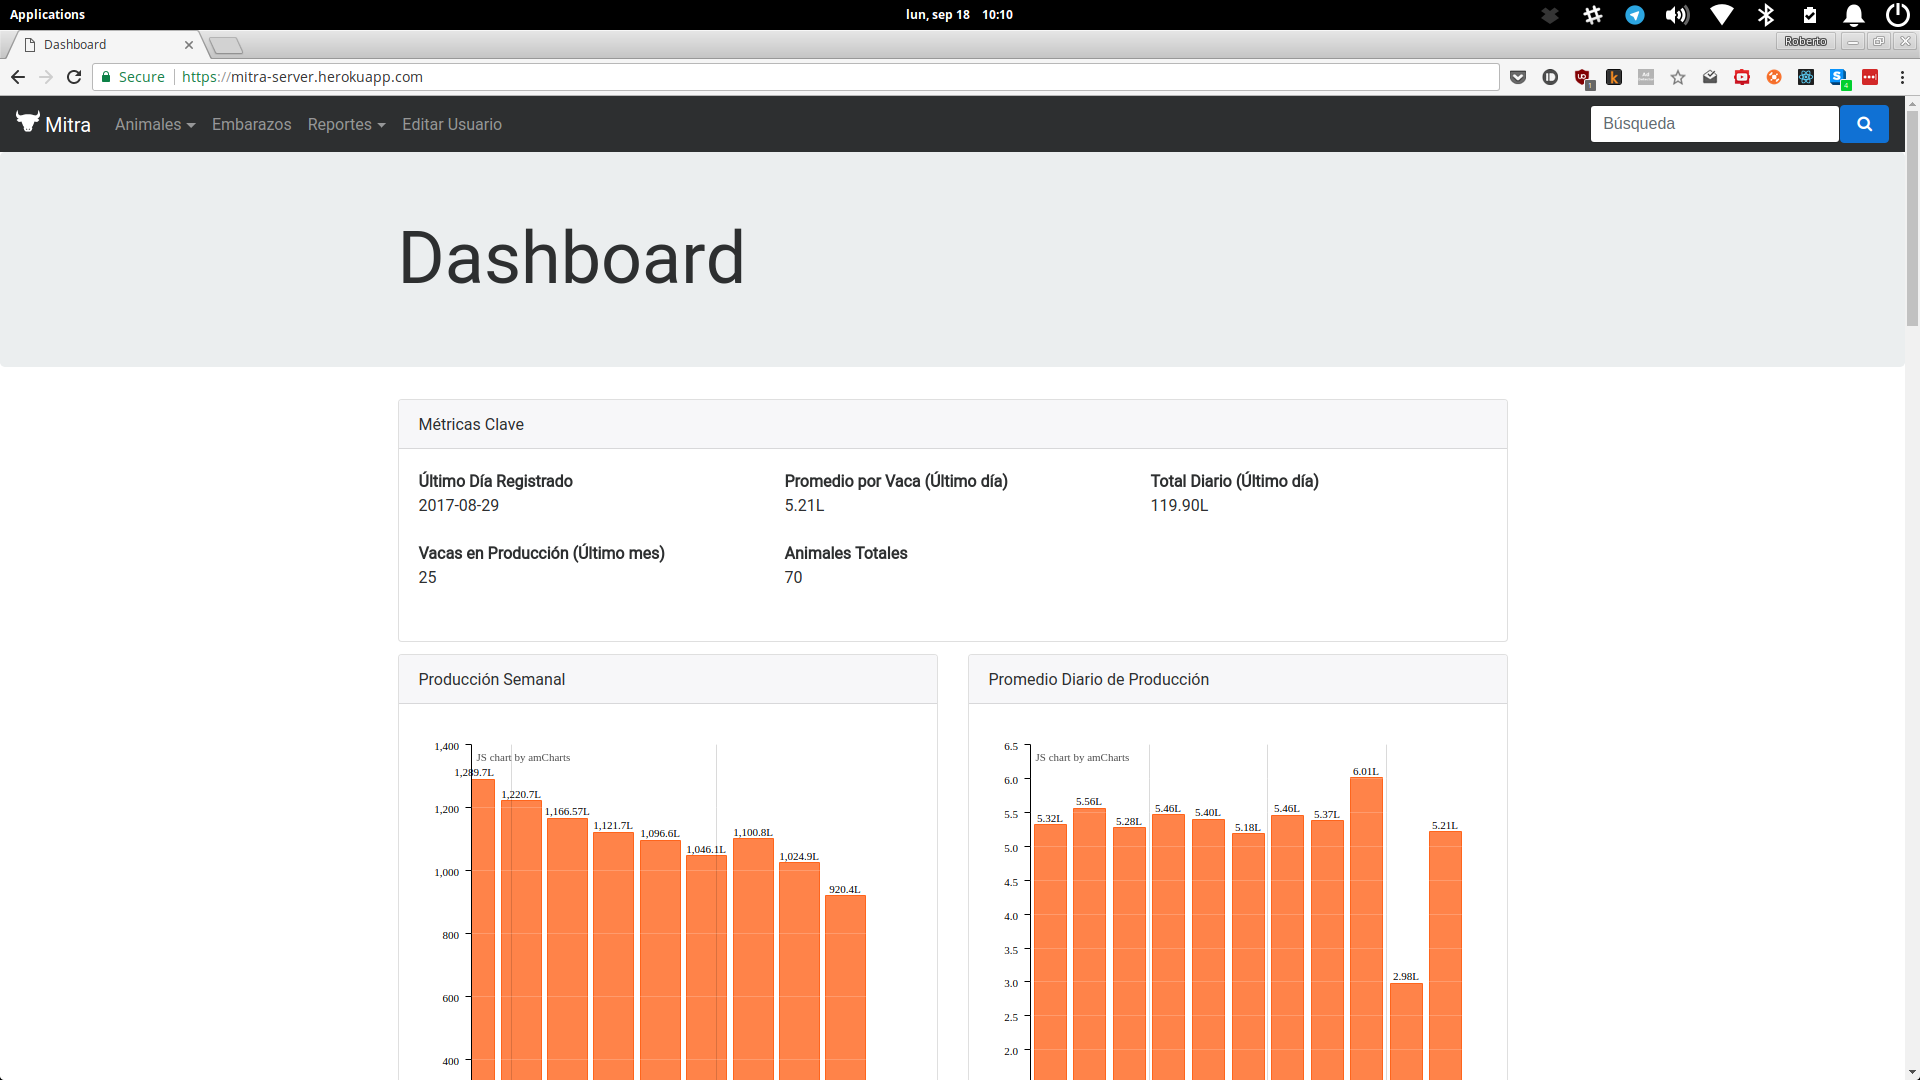Open the volume control in system tray
This screenshot has width=1920, height=1080.
[x=1677, y=14]
